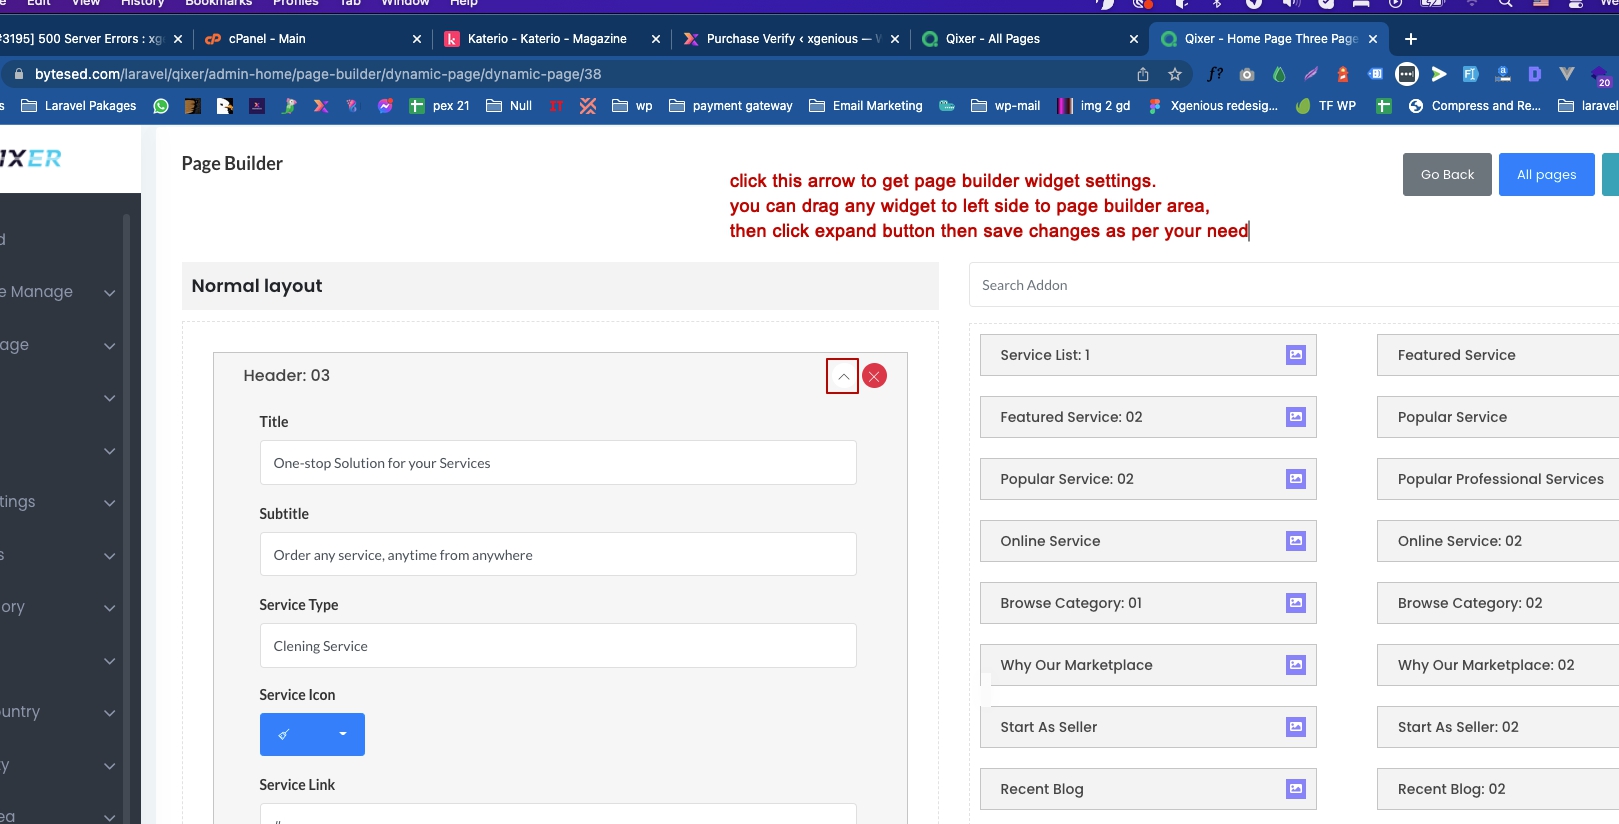Open the Email Marketing bookmark folder
This screenshot has width=1619, height=824.
866,106
